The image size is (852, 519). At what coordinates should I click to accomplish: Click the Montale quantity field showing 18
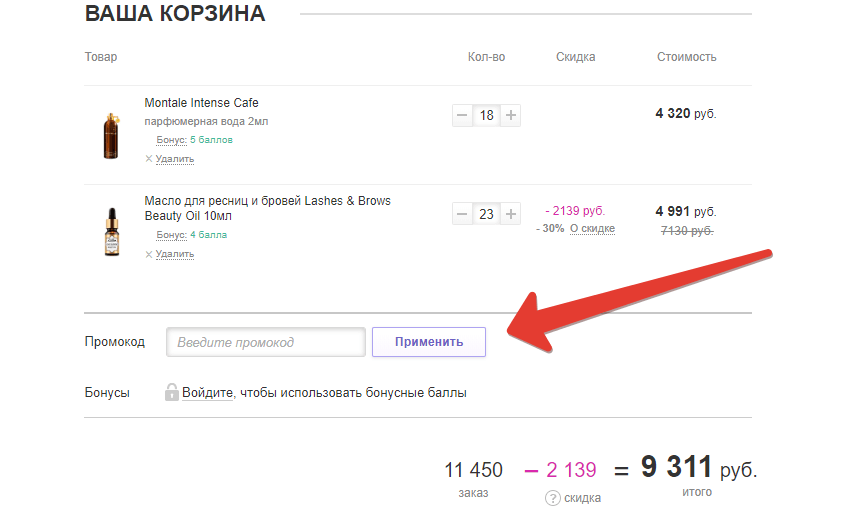[x=486, y=115]
